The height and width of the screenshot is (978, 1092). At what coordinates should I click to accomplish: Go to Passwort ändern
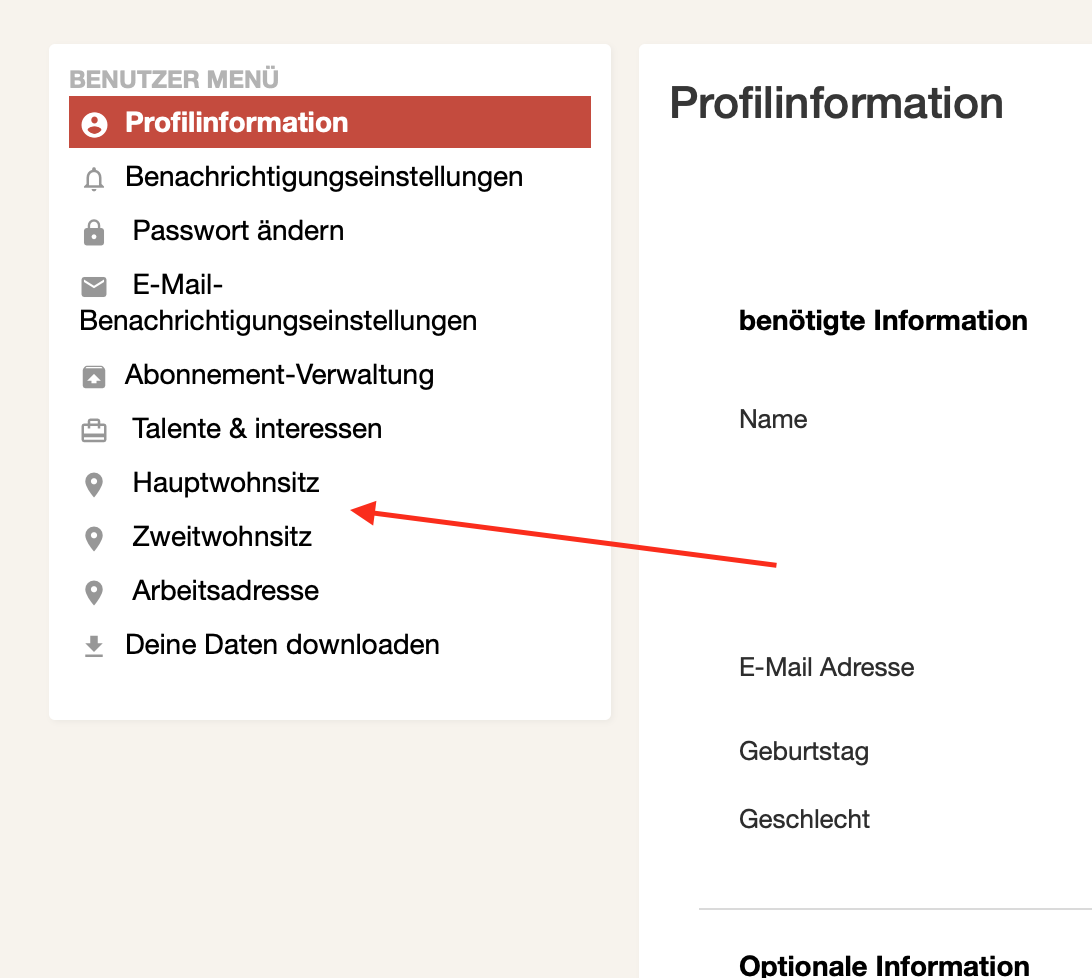point(238,231)
